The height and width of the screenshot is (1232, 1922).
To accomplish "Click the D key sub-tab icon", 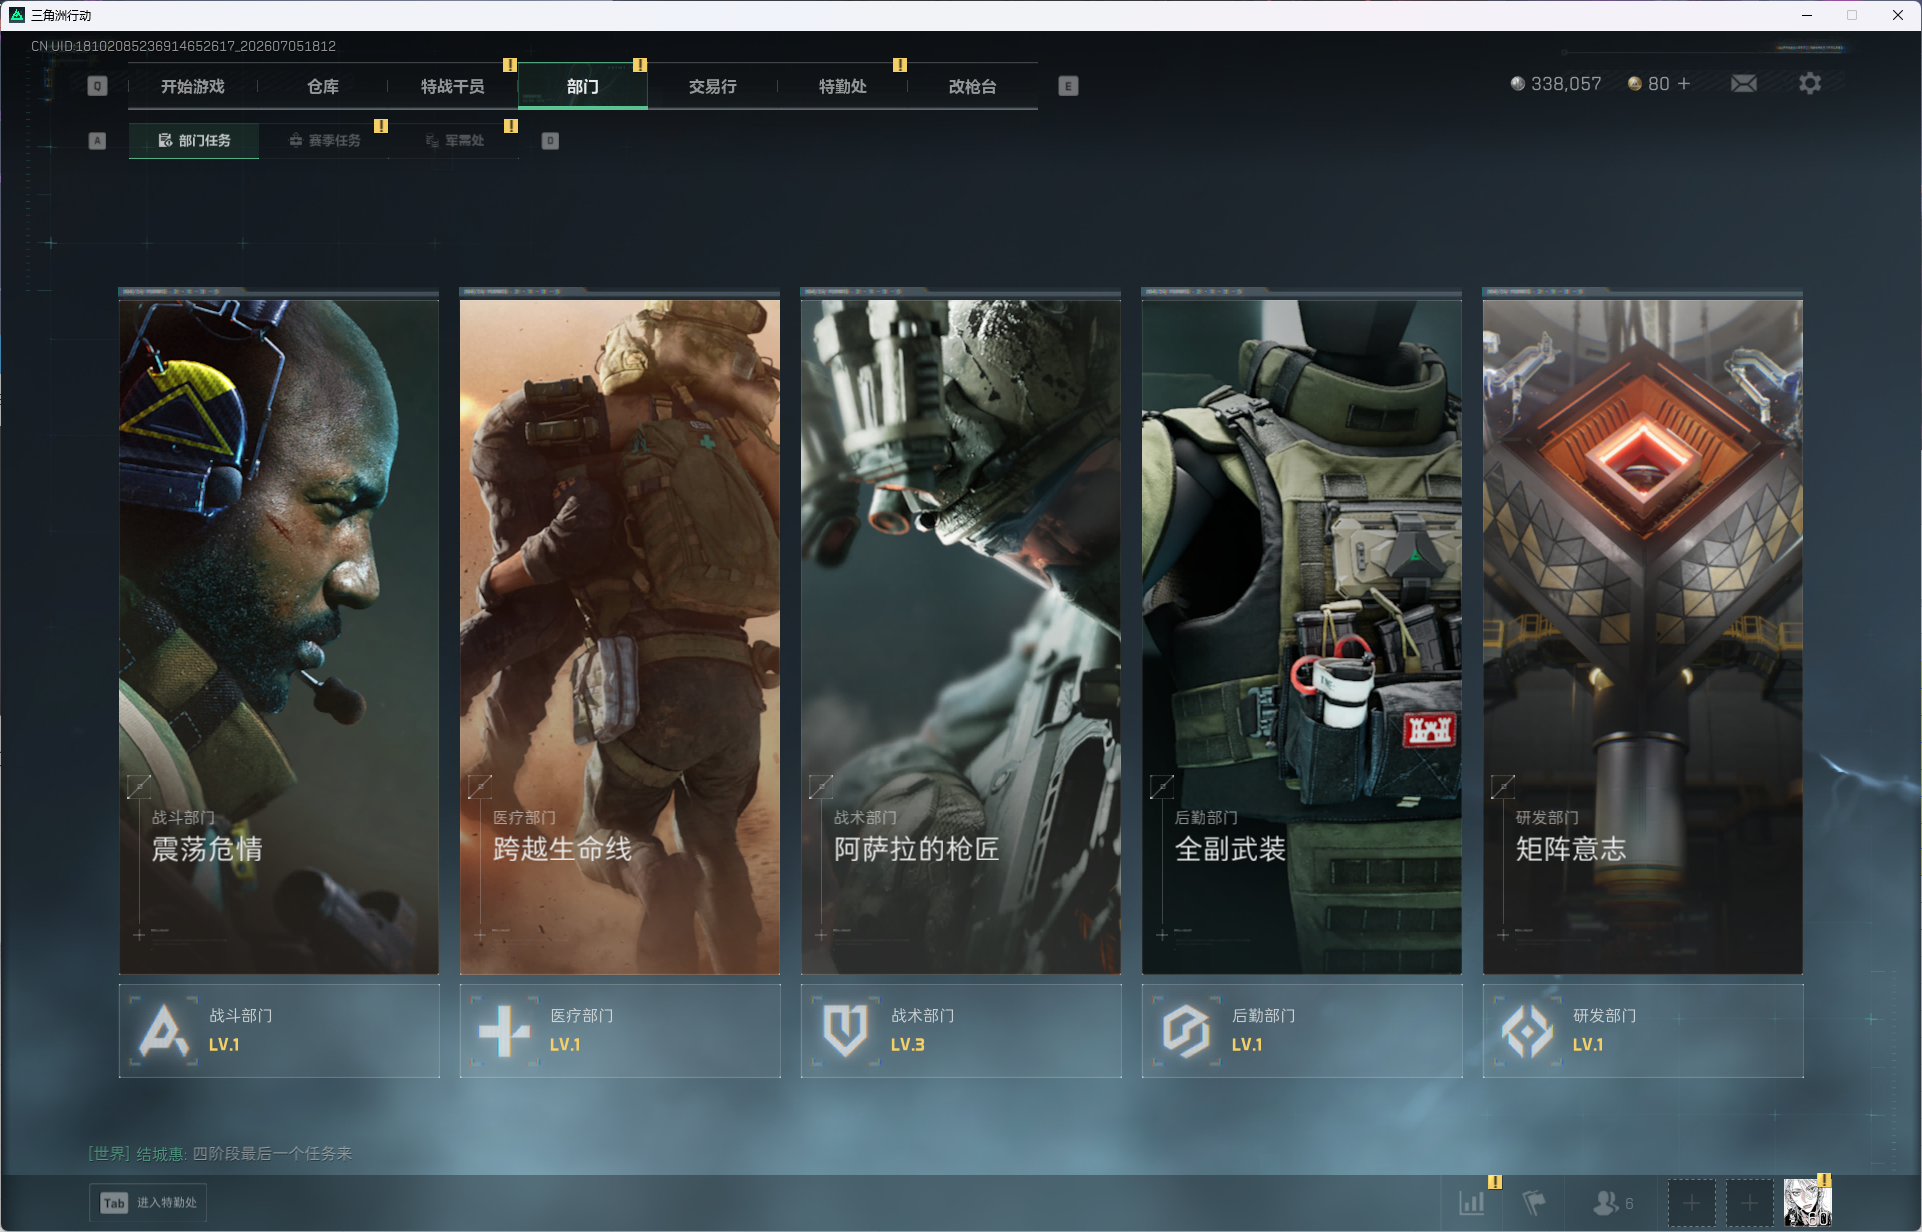I will pos(550,141).
